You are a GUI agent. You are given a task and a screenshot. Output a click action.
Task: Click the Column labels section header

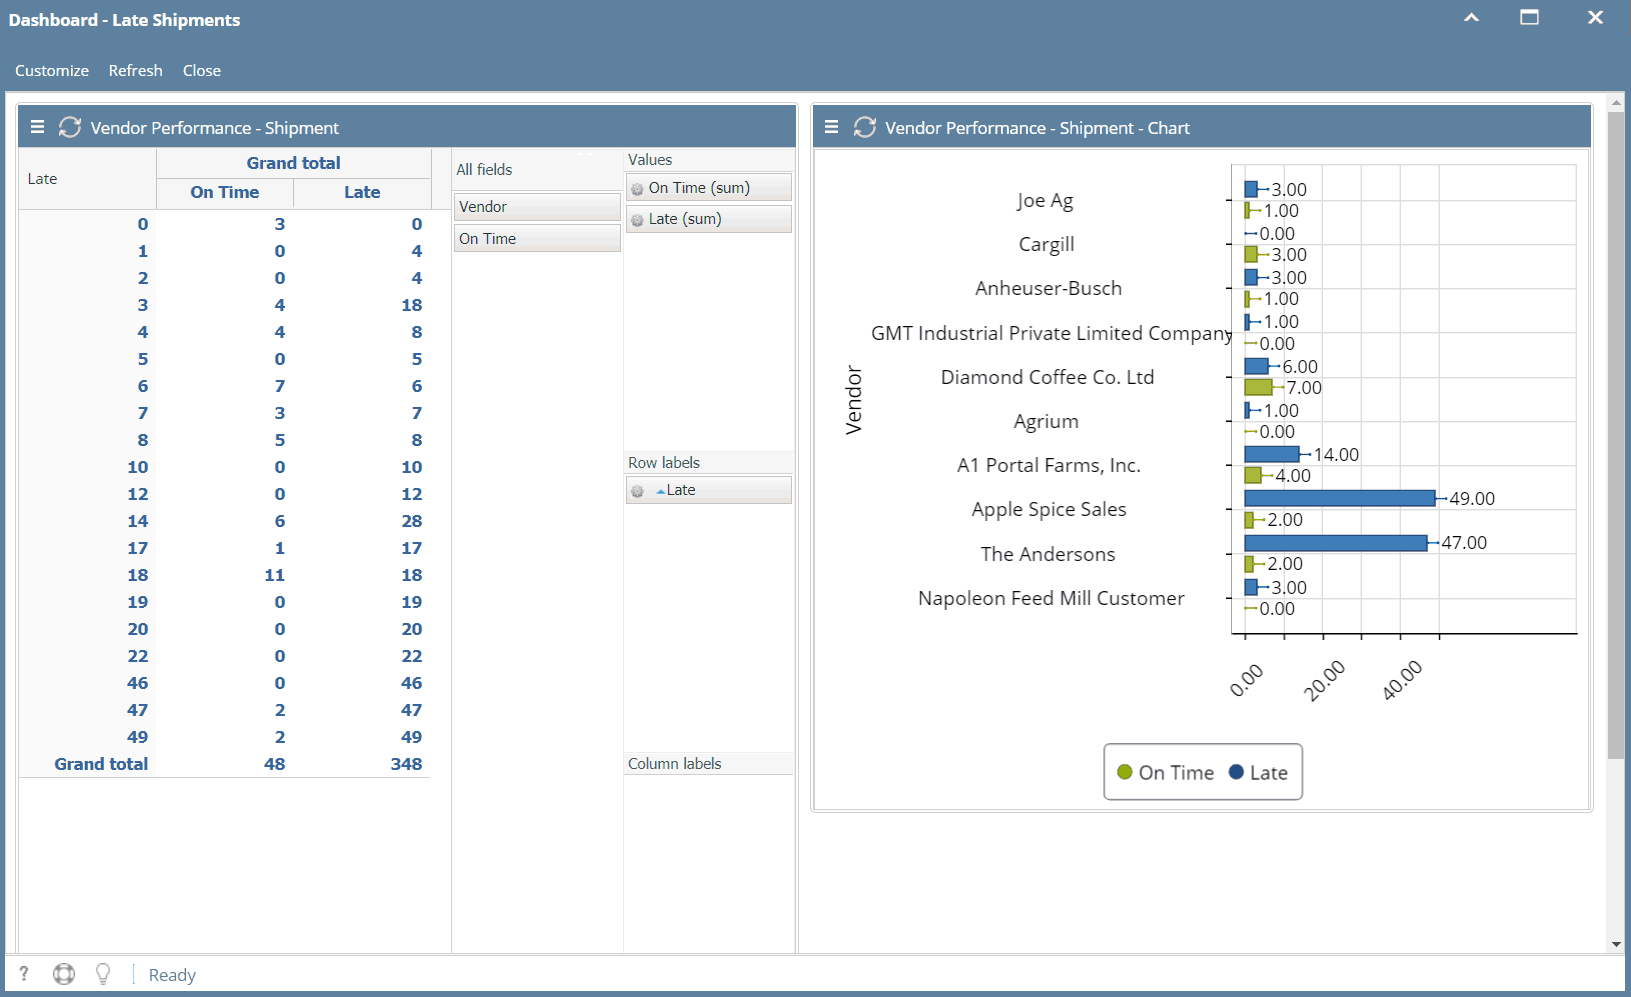click(709, 764)
